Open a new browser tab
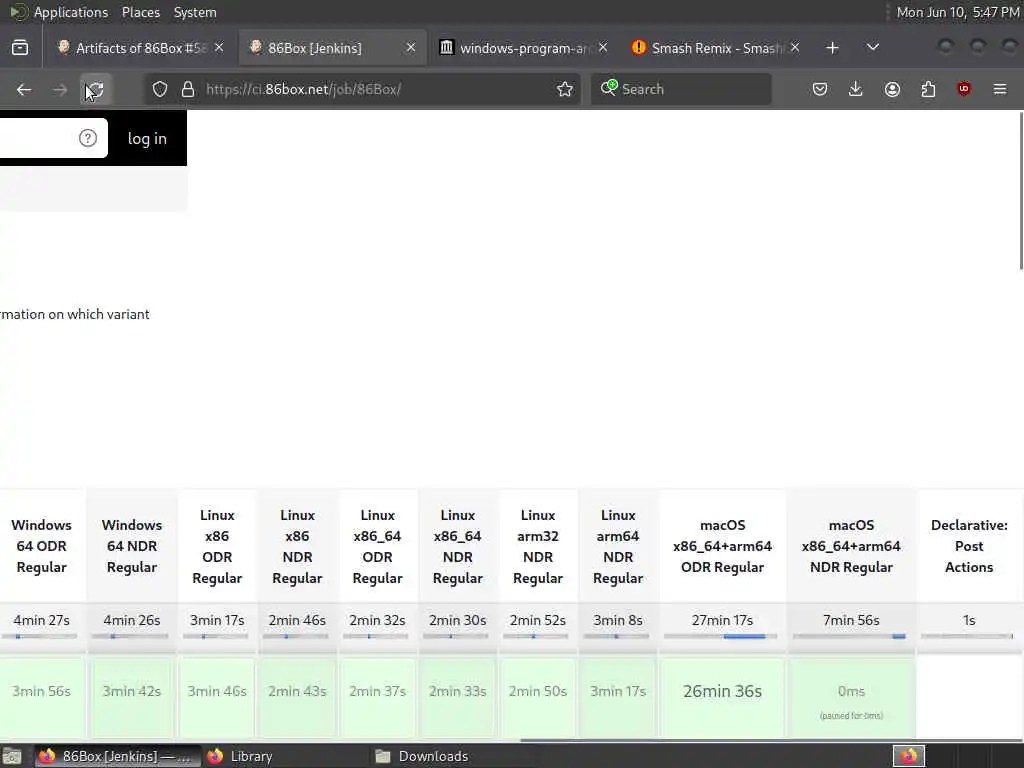Image resolution: width=1024 pixels, height=768 pixels. click(832, 48)
